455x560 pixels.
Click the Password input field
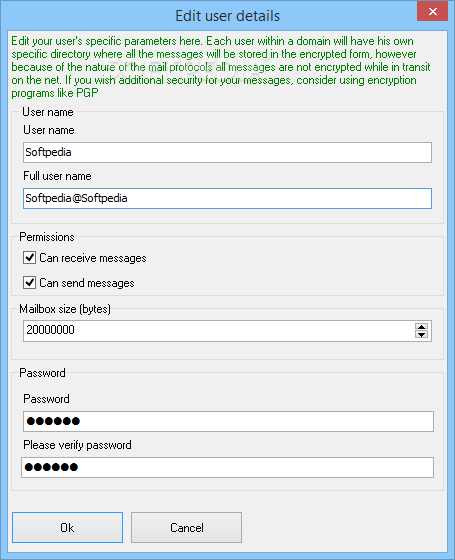click(228, 421)
